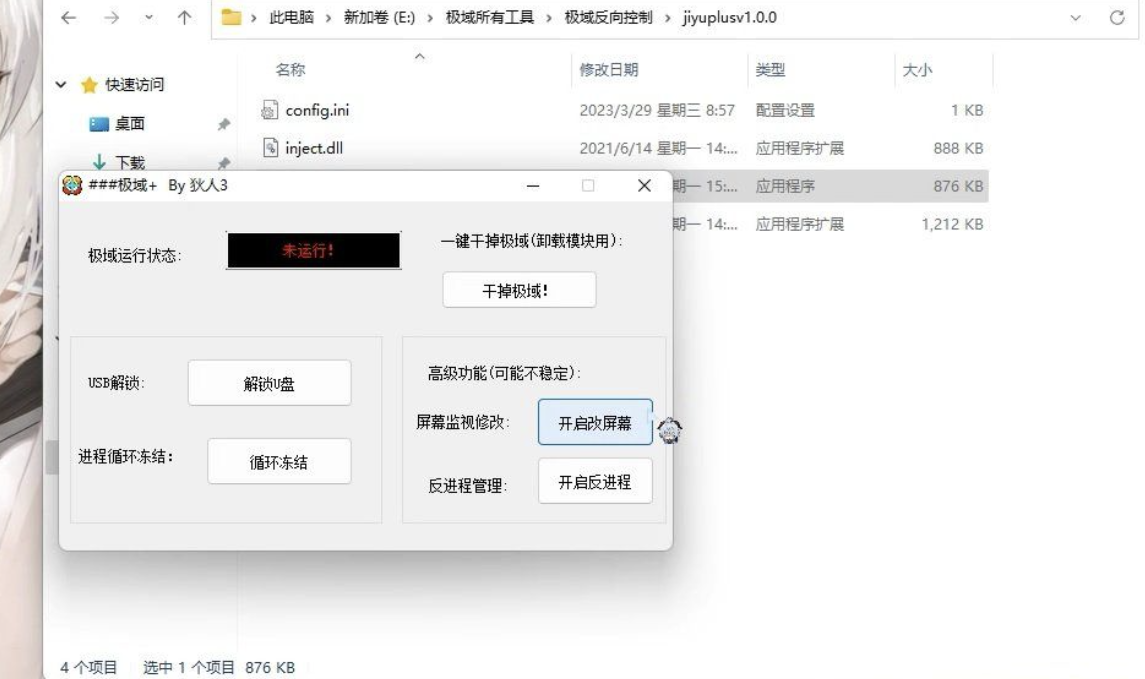Activate 循环冻结 process loop freeze
Screen dimensions: 1145x679
[278, 461]
